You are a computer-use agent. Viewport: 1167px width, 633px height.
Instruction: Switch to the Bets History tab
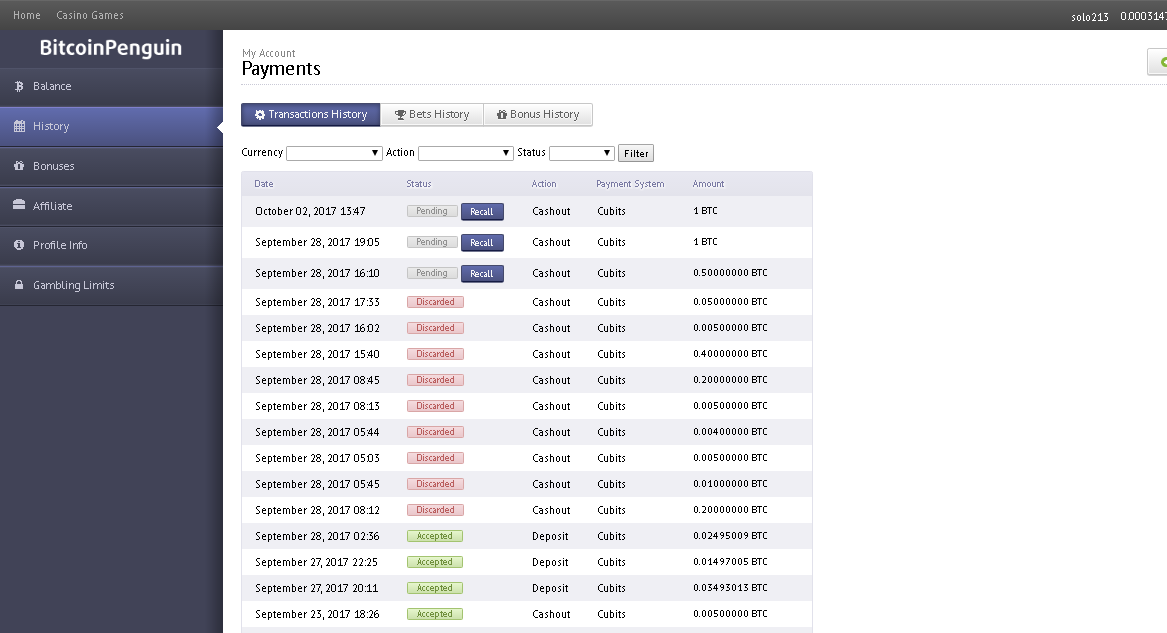pos(432,115)
